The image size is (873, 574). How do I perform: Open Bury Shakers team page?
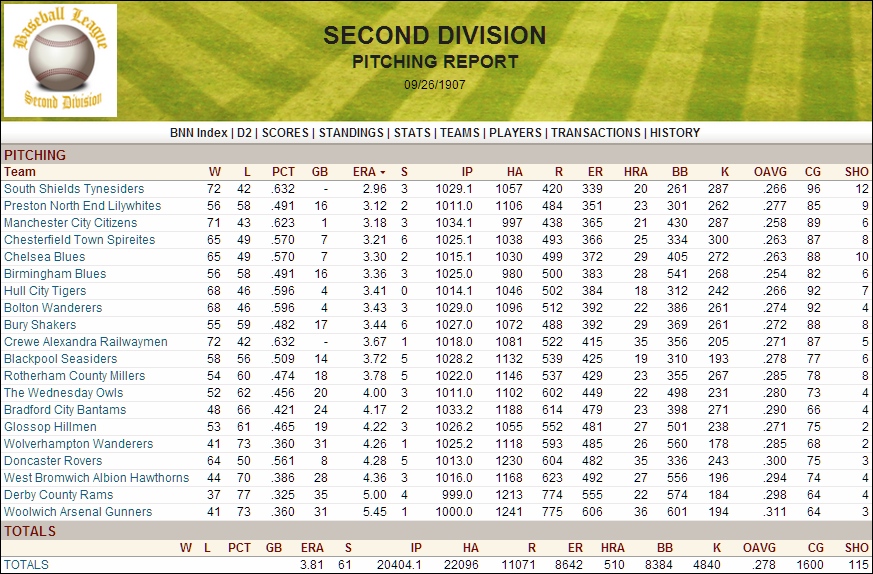click(x=40, y=325)
